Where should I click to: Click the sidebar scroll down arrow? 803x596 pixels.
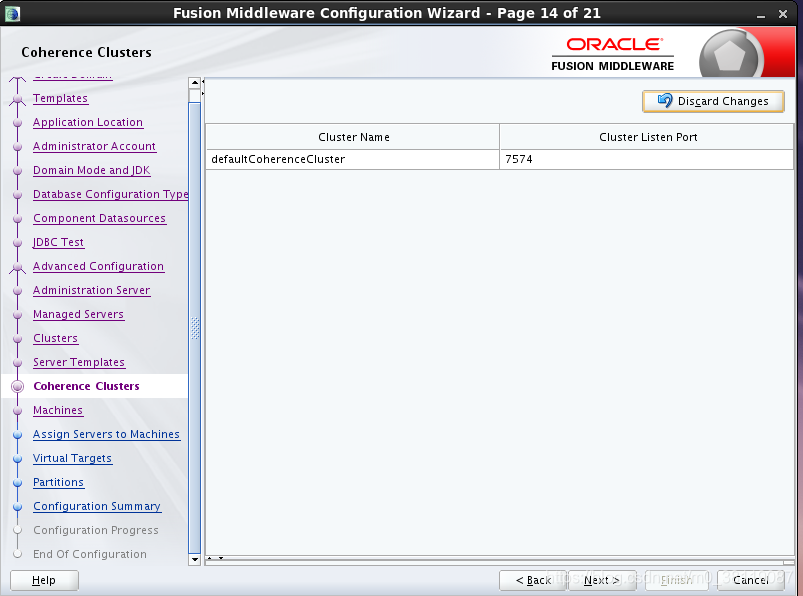195,560
